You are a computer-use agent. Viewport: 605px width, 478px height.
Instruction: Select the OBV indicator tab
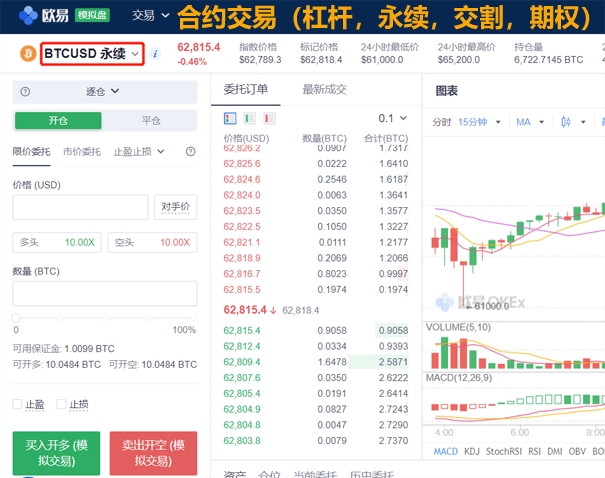pos(577,451)
